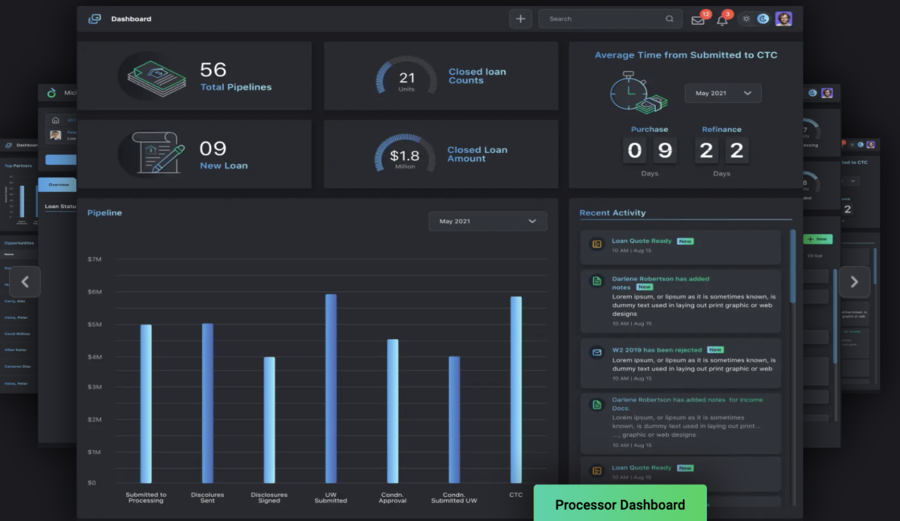Open Average Time May 2021 dropdown

click(x=722, y=93)
